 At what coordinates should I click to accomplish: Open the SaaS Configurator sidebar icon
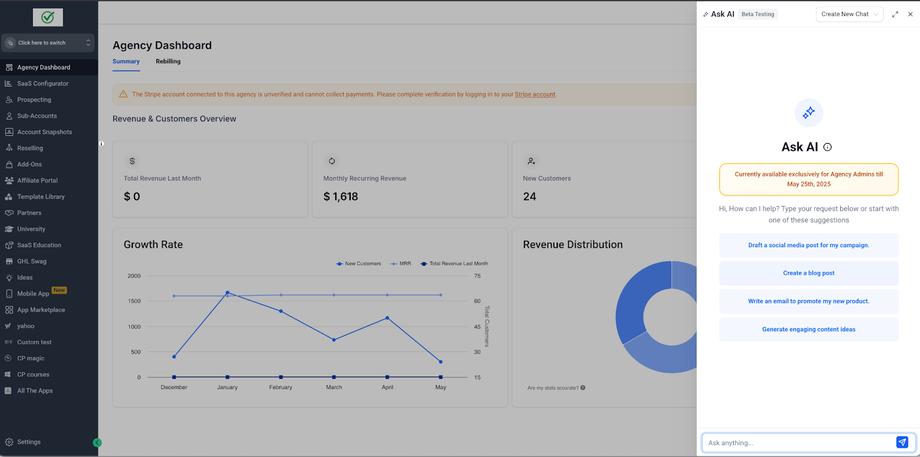tap(9, 83)
